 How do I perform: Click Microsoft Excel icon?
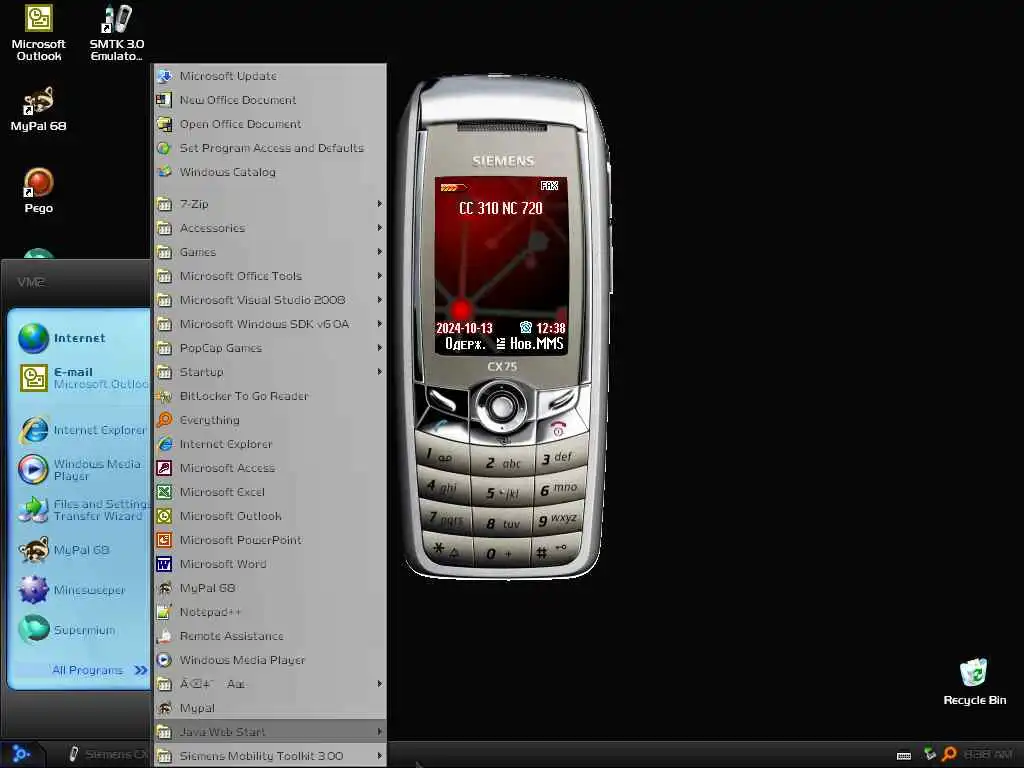(x=165, y=492)
